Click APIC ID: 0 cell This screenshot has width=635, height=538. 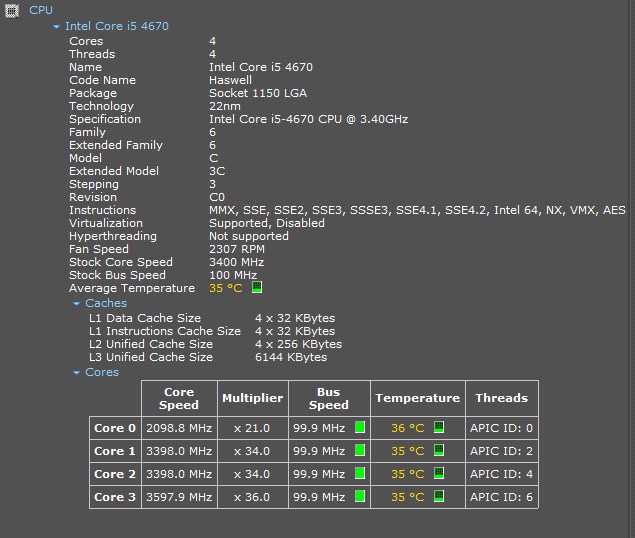(x=501, y=428)
